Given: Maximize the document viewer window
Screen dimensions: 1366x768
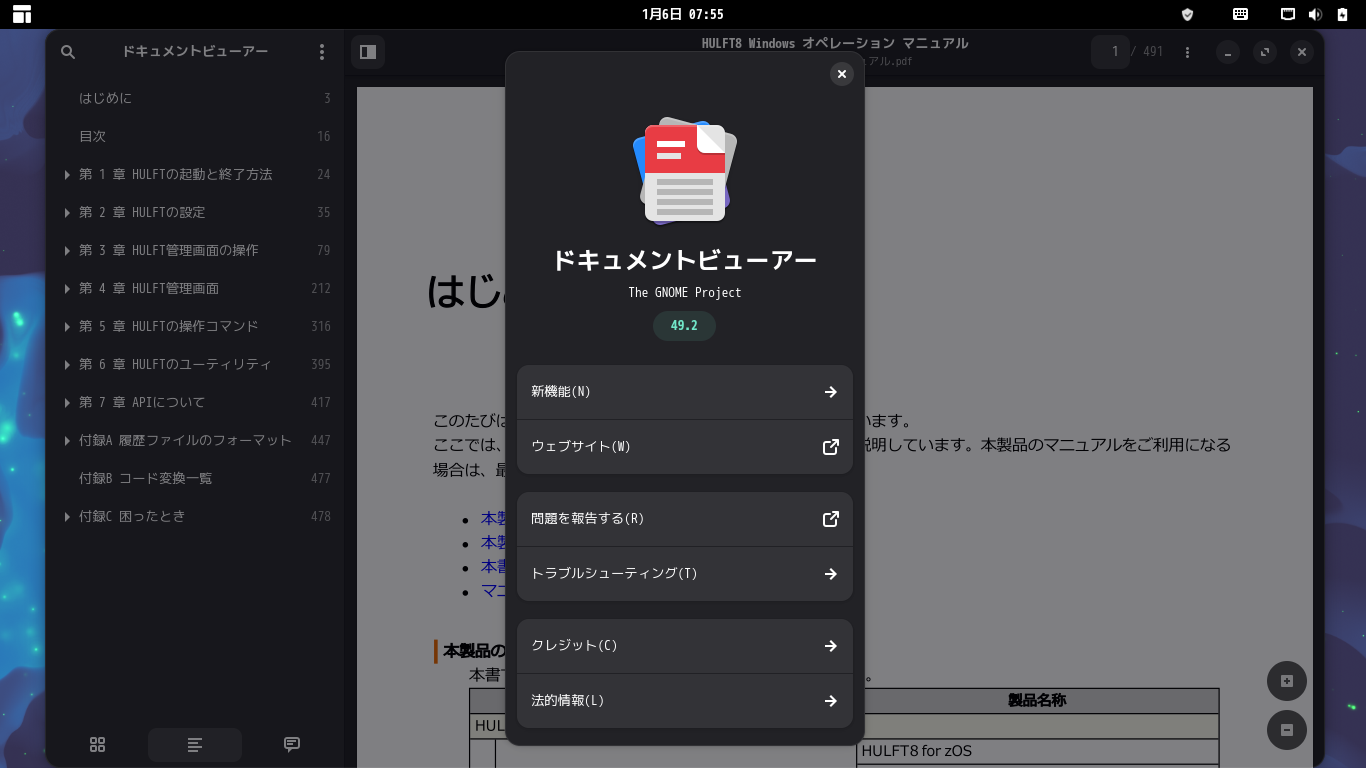Looking at the screenshot, I should (1265, 52).
